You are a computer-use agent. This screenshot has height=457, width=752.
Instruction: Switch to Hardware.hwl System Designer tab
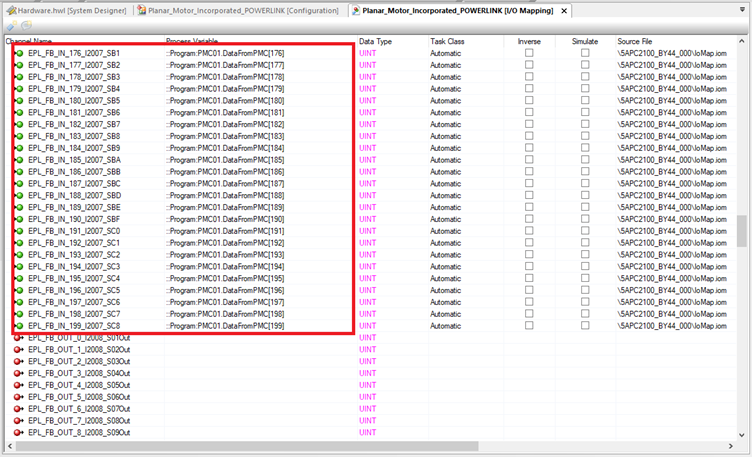[x=63, y=10]
